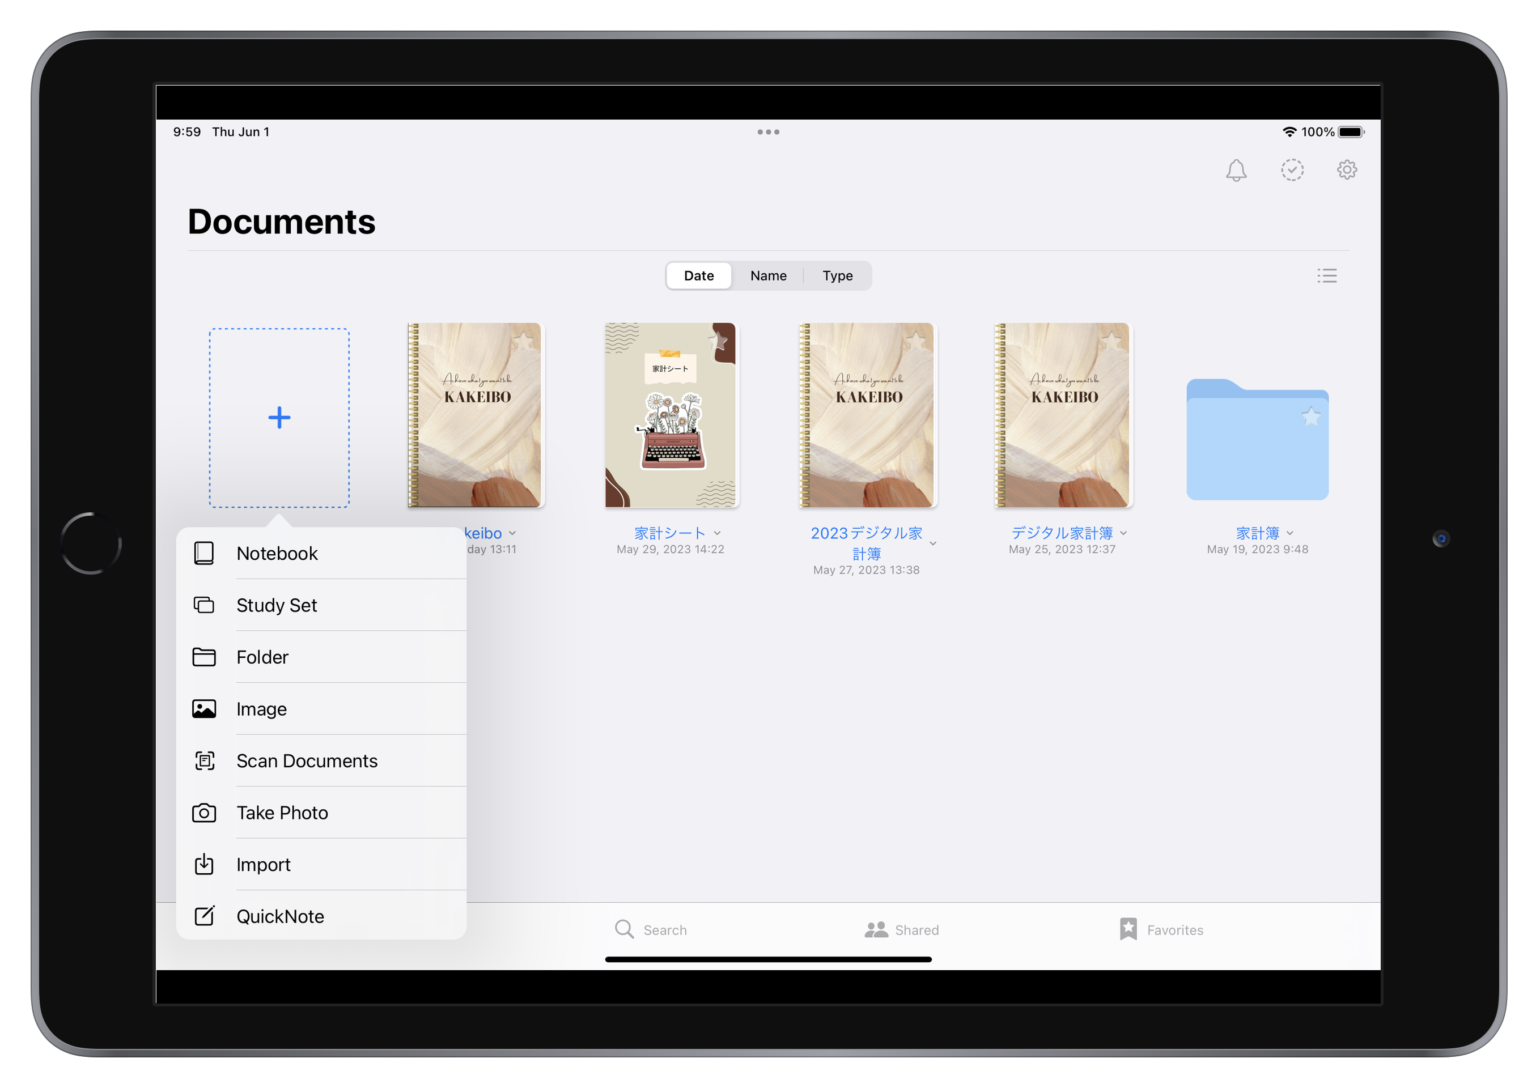The height and width of the screenshot is (1088, 1536).
Task: Select the Scan Documents option's scanner icon
Action: pos(205,760)
